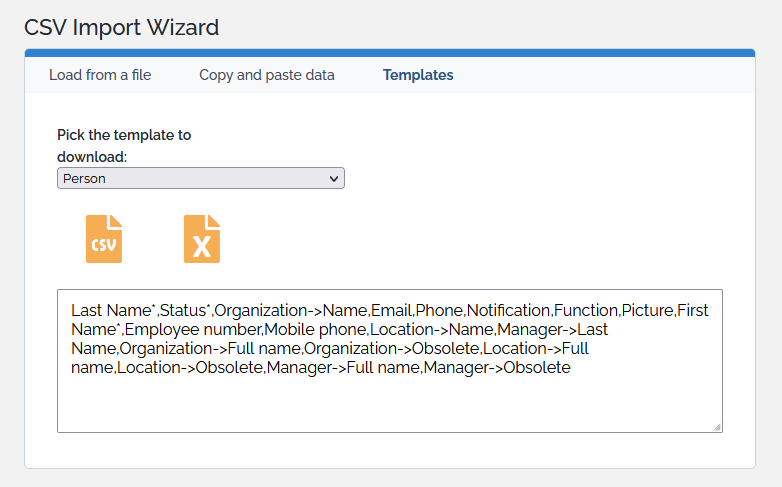782x487 pixels.
Task: Switch to the Load from a file tab
Action: [100, 75]
